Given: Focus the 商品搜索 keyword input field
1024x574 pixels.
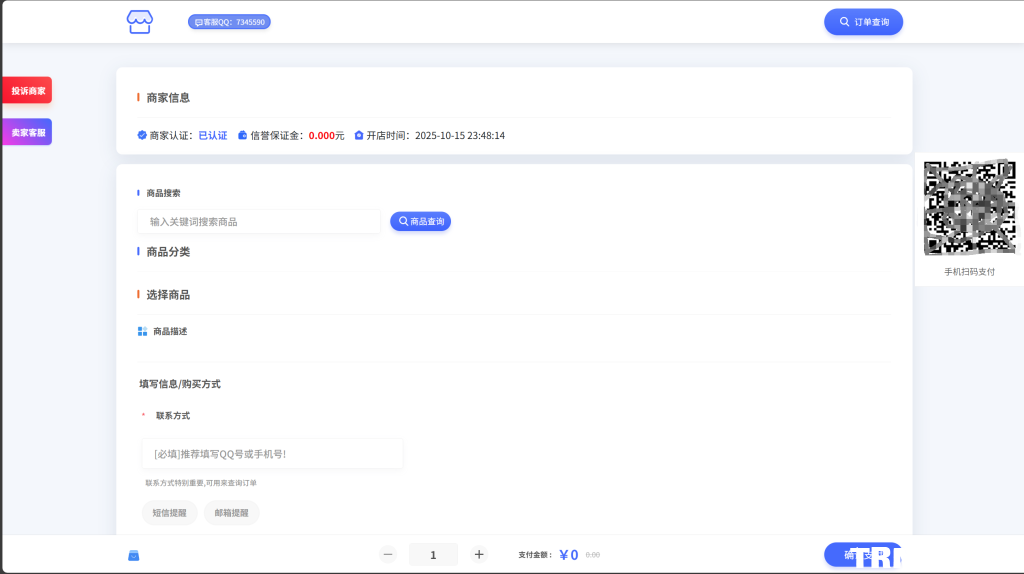Looking at the screenshot, I should [x=259, y=221].
